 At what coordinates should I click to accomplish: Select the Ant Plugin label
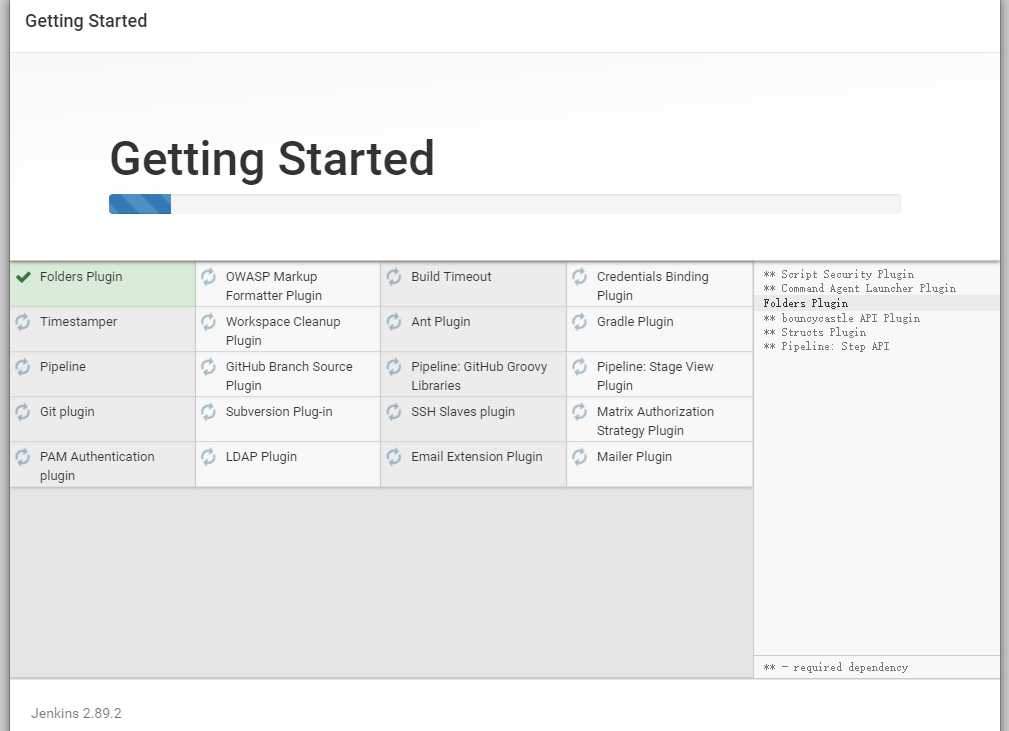coord(441,322)
